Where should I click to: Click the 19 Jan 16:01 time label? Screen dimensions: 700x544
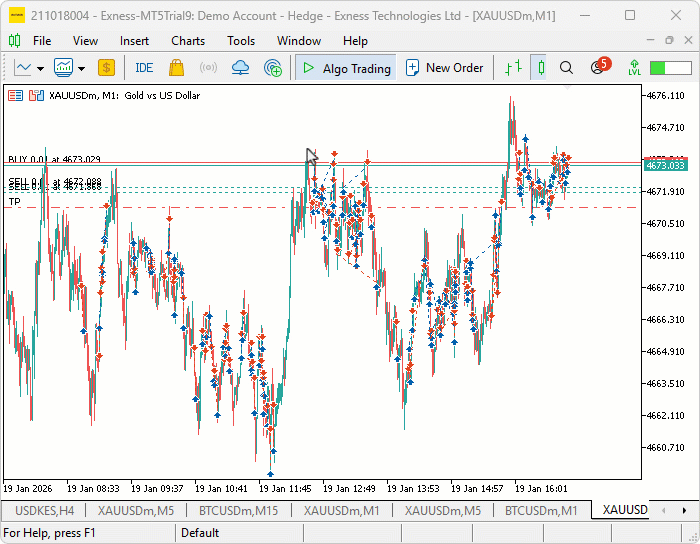point(541,489)
